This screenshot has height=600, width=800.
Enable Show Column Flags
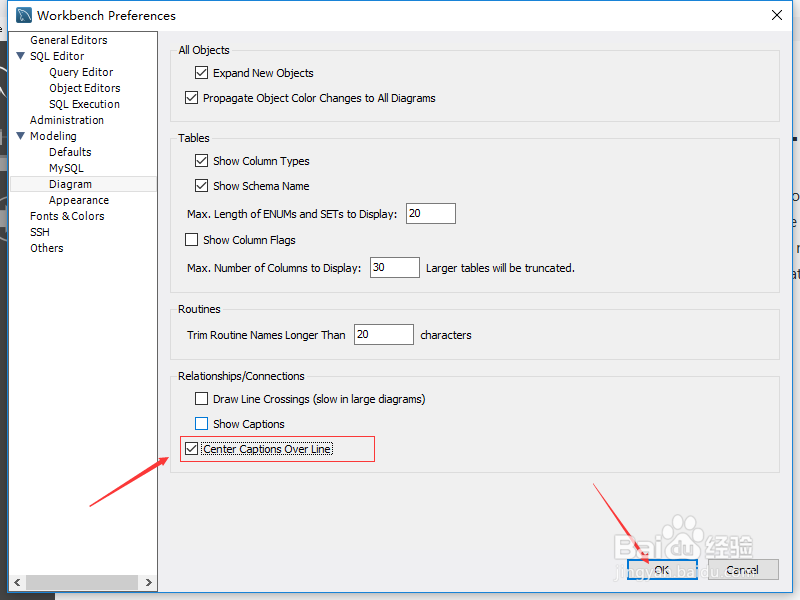(191, 240)
